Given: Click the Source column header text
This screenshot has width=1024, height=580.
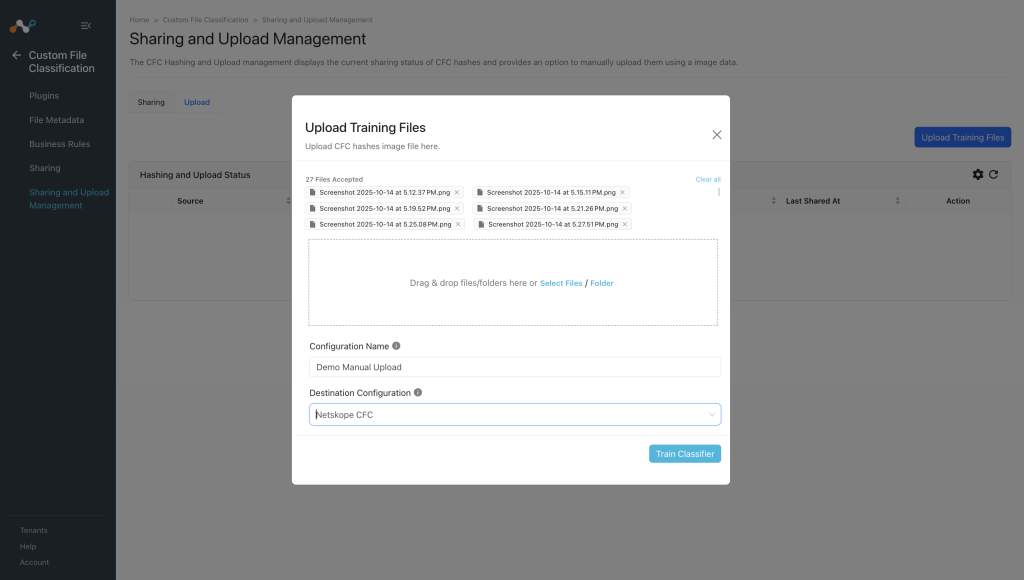Looking at the screenshot, I should [190, 201].
